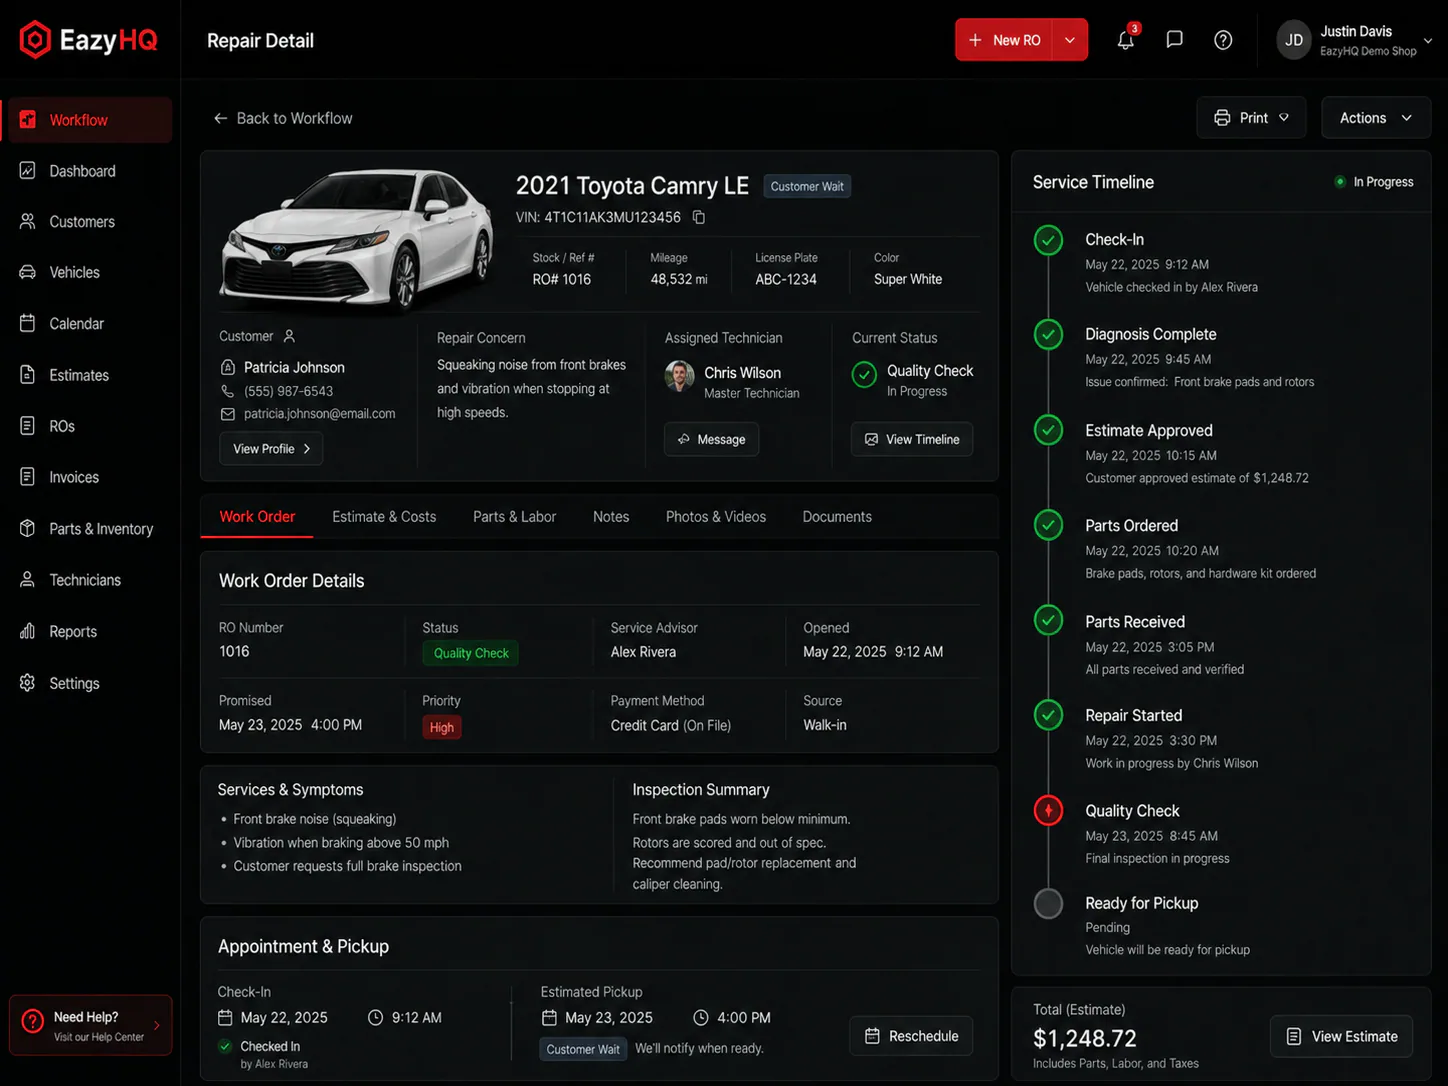Reschedule the estimated pickup

pyautogui.click(x=911, y=1036)
